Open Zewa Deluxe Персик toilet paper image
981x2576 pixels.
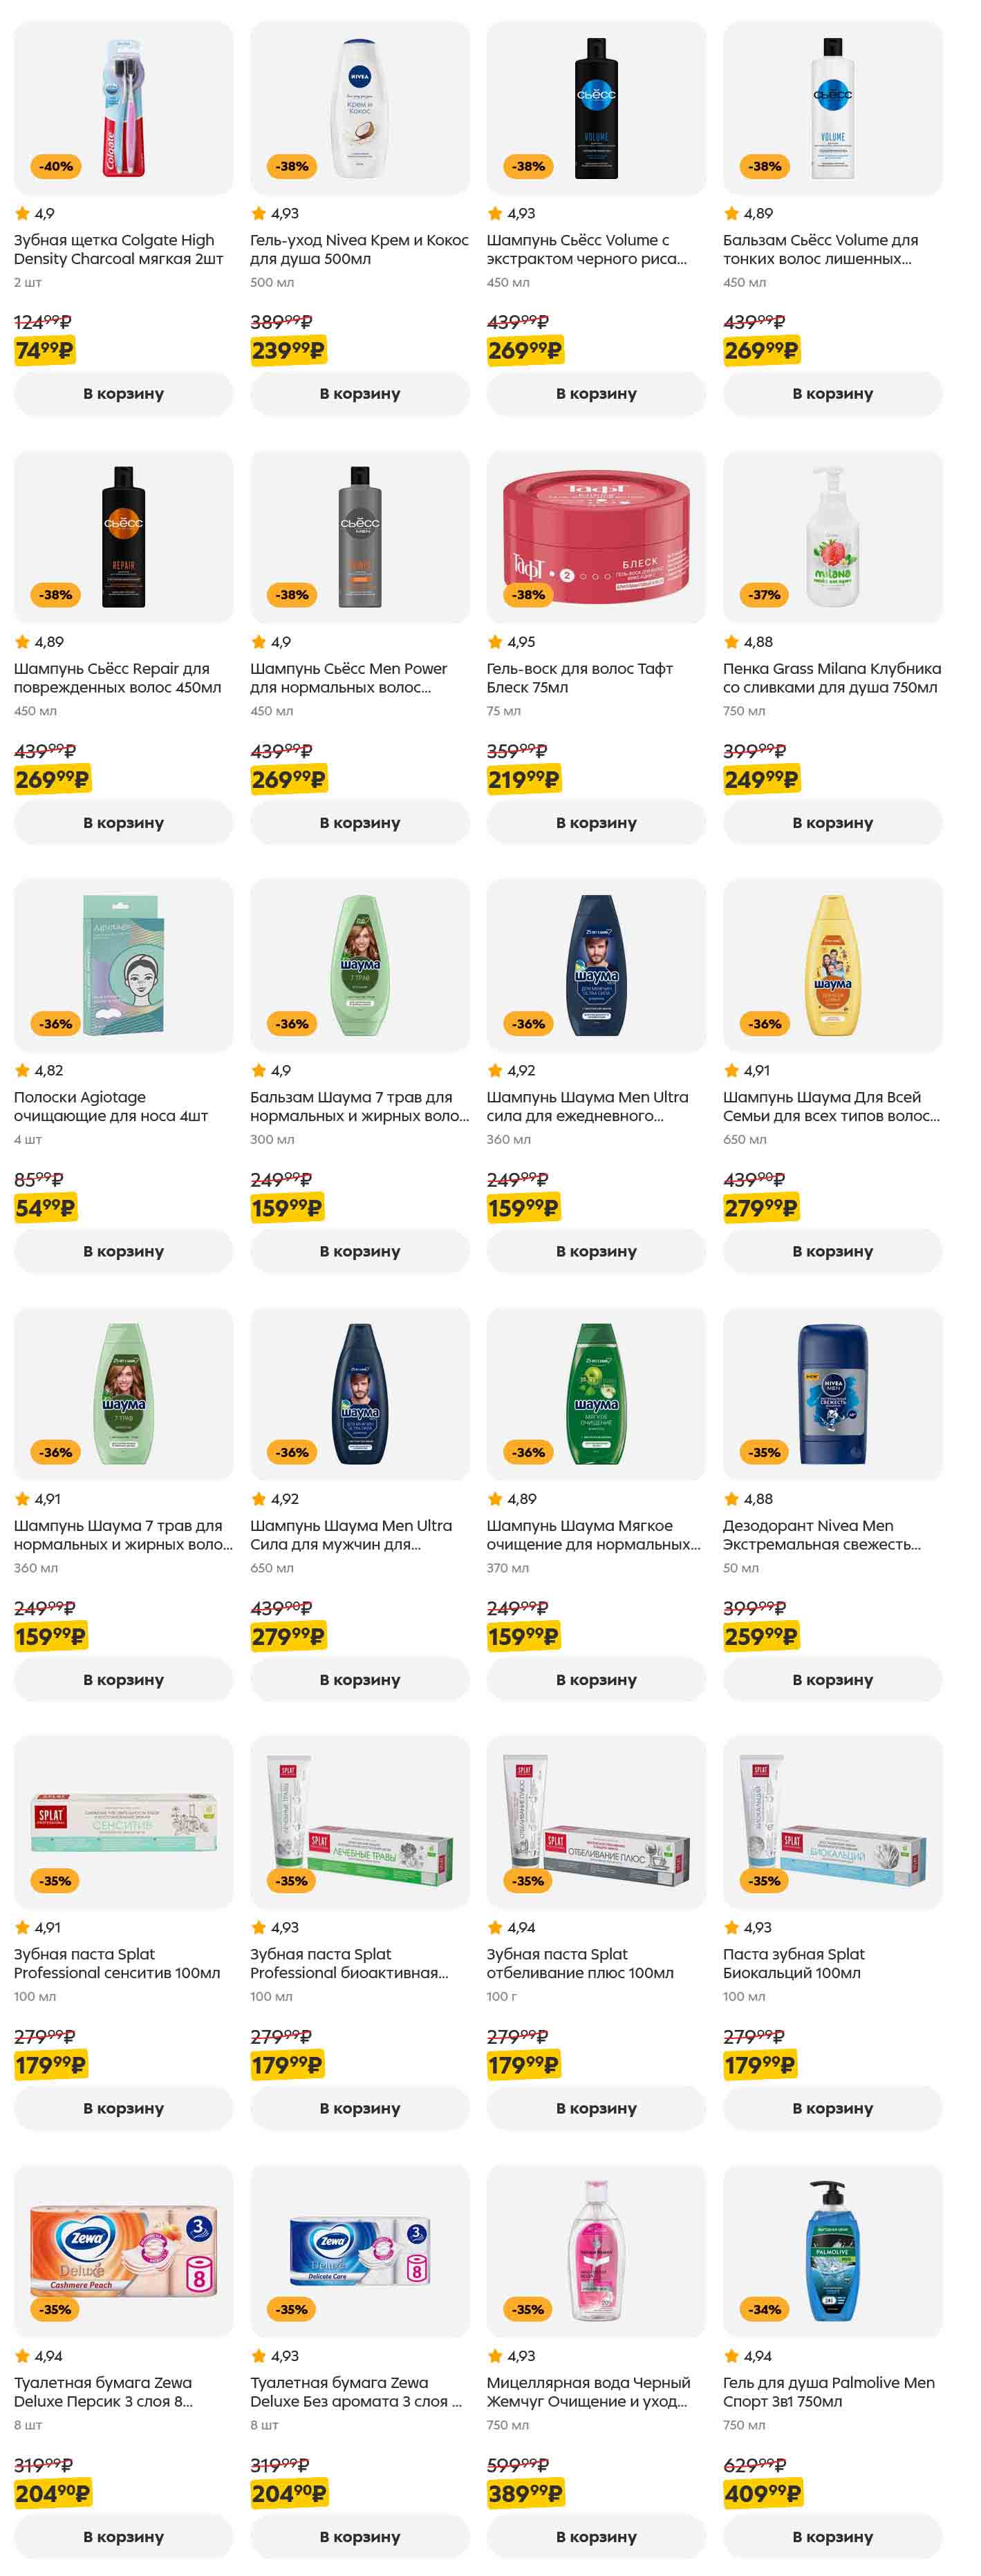coord(123,2251)
